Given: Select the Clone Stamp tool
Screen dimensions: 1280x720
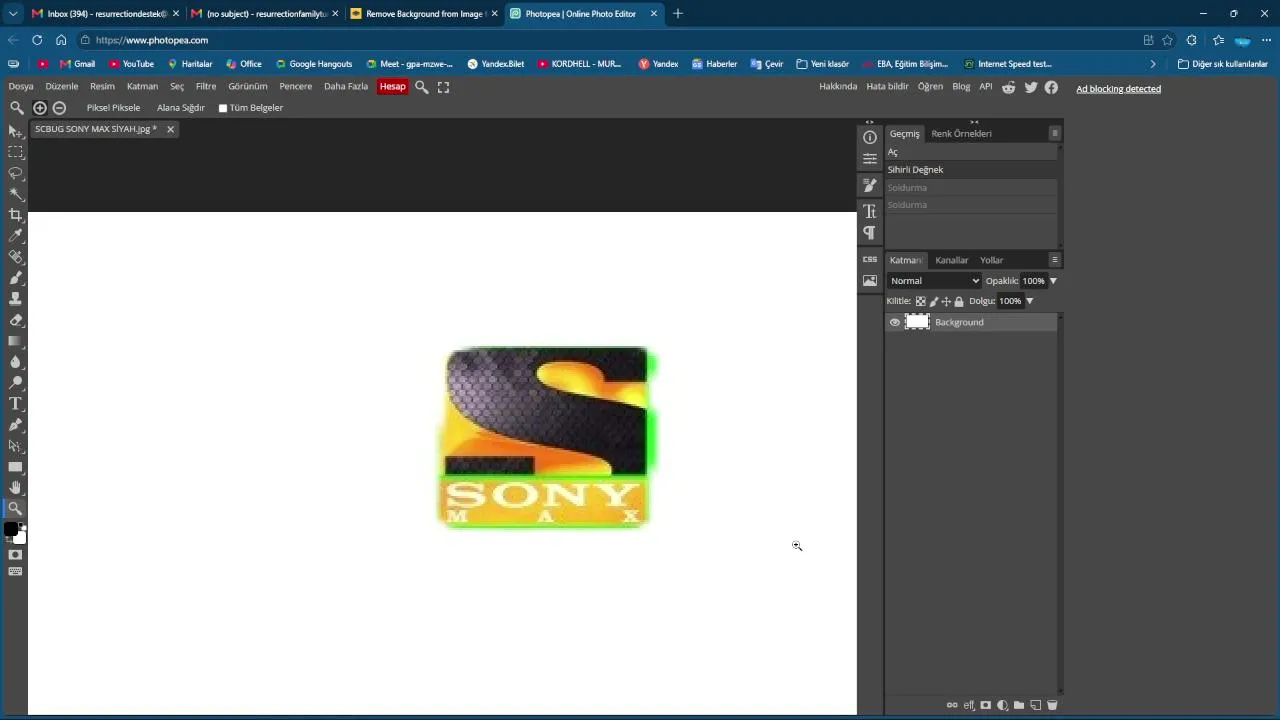Looking at the screenshot, I should click(15, 299).
